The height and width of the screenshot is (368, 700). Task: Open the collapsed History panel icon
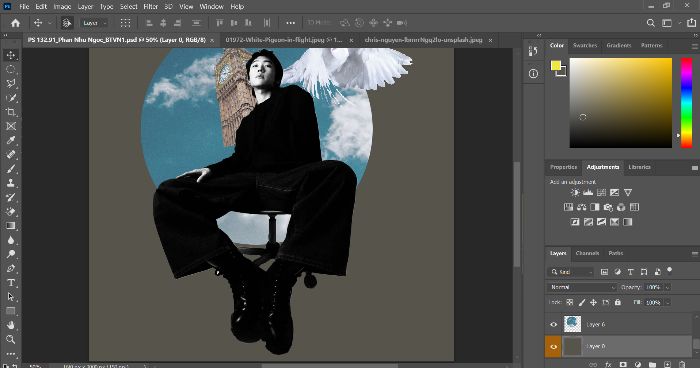[533, 51]
